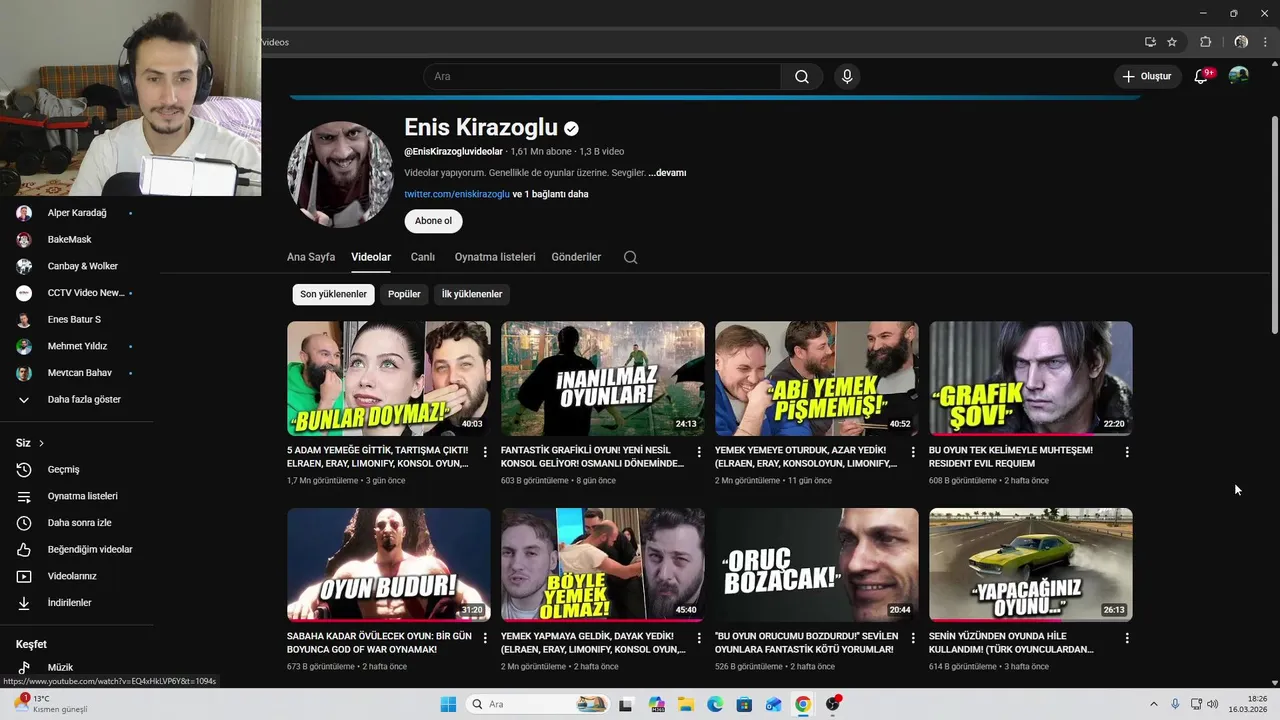Viewport: 1280px width, 720px height.
Task: Search within channel magnifier icon
Action: click(630, 257)
